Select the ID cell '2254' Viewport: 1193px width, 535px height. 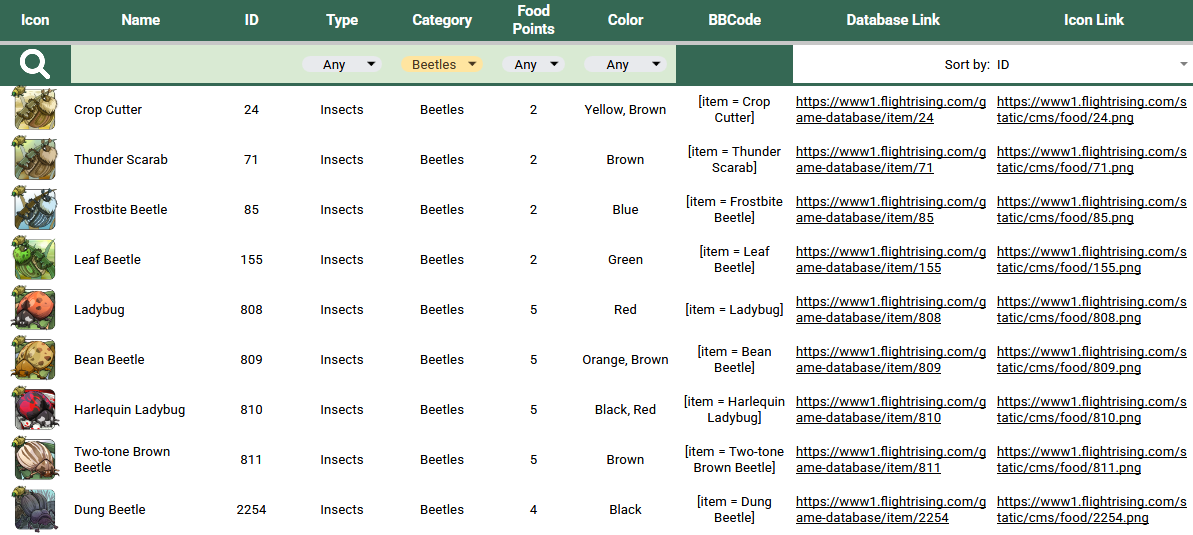[x=252, y=510]
